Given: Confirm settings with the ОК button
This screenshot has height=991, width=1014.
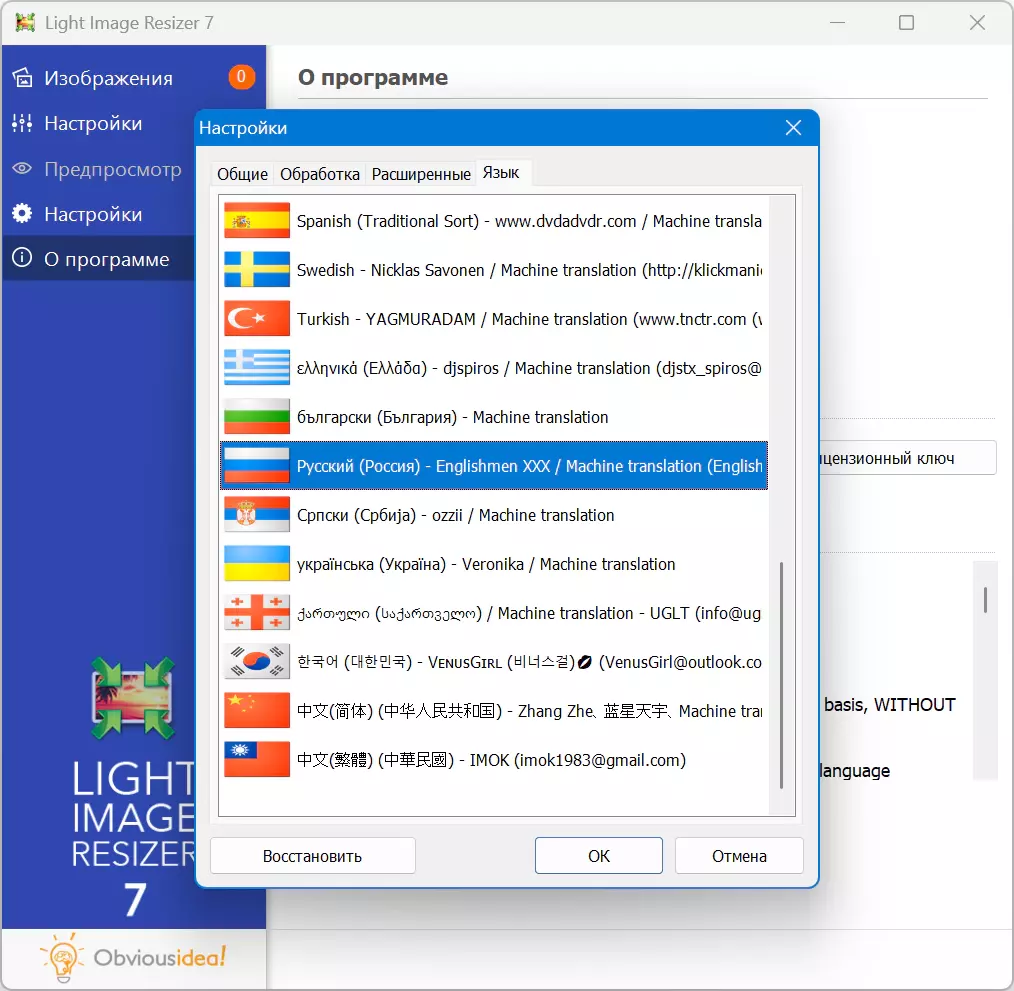Looking at the screenshot, I should pyautogui.click(x=599, y=856).
